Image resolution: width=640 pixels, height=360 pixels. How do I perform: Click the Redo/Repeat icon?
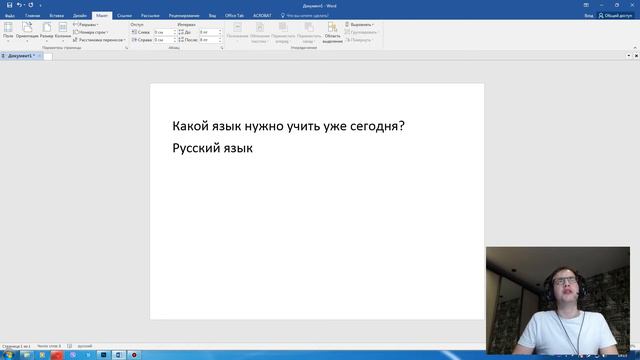(31, 5)
